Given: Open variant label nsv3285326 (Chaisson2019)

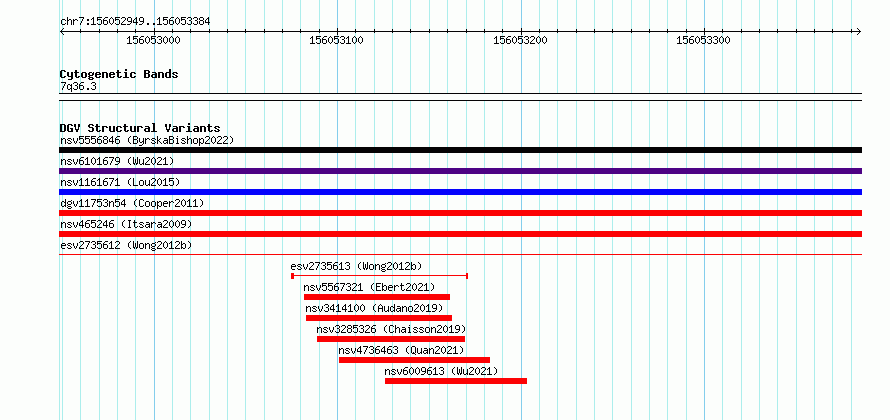Looking at the screenshot, I should click(x=391, y=329).
